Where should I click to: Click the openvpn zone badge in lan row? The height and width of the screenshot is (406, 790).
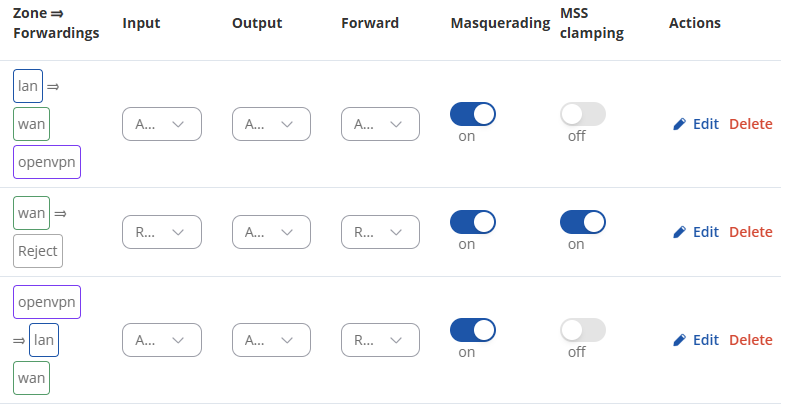pyautogui.click(x=47, y=162)
